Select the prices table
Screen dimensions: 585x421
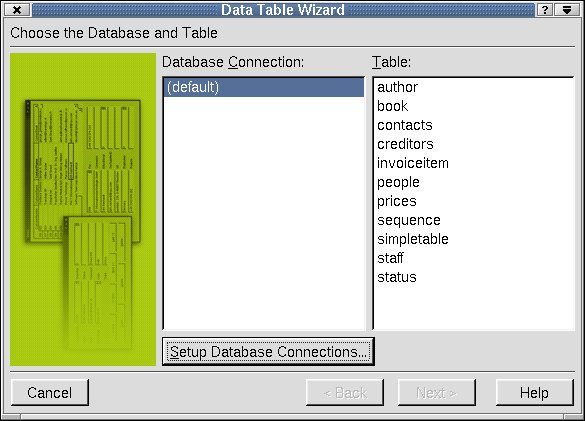pos(397,202)
